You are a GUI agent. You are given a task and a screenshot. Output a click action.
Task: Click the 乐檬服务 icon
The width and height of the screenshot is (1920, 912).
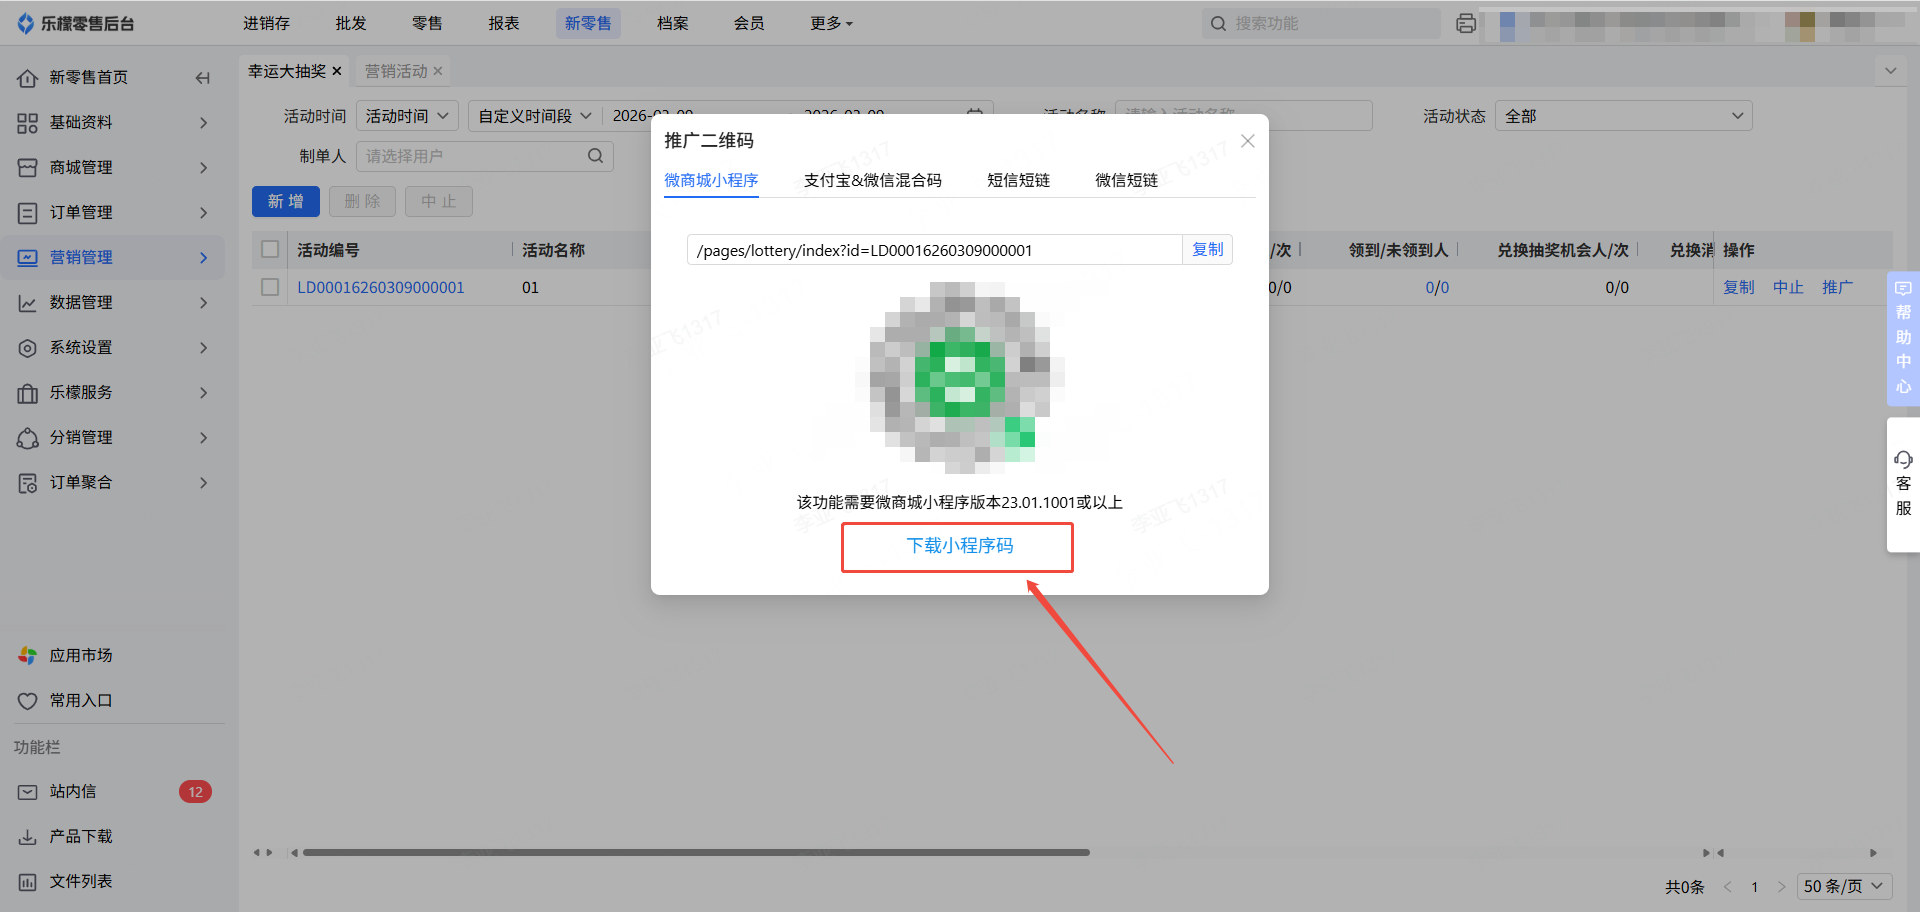pos(28,393)
